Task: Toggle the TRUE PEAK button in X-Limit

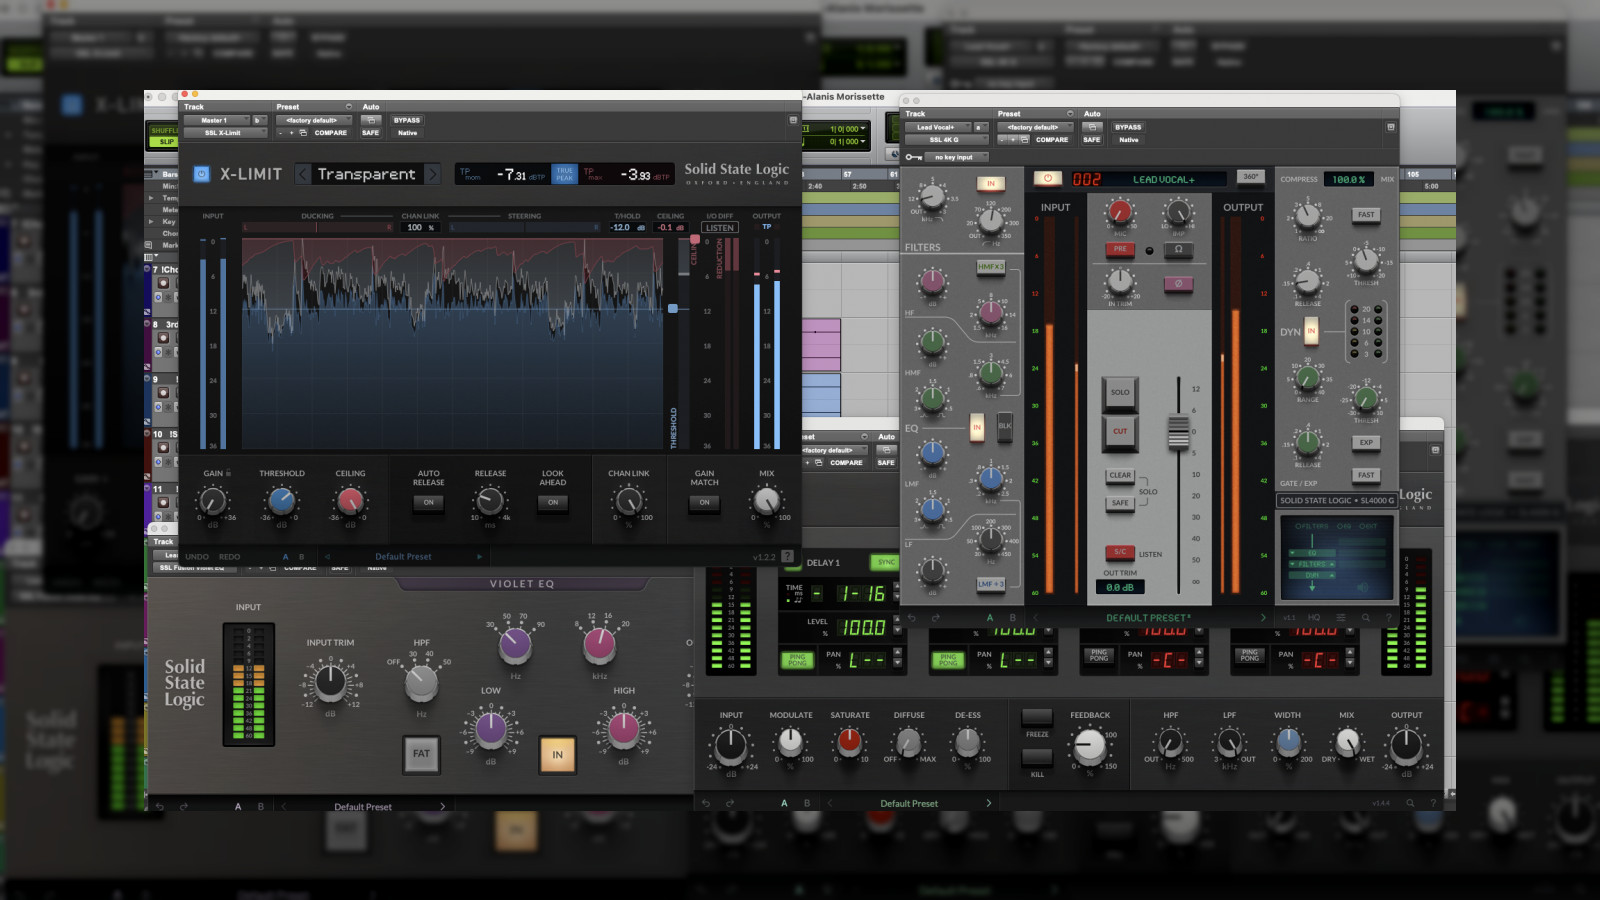Action: (x=565, y=174)
